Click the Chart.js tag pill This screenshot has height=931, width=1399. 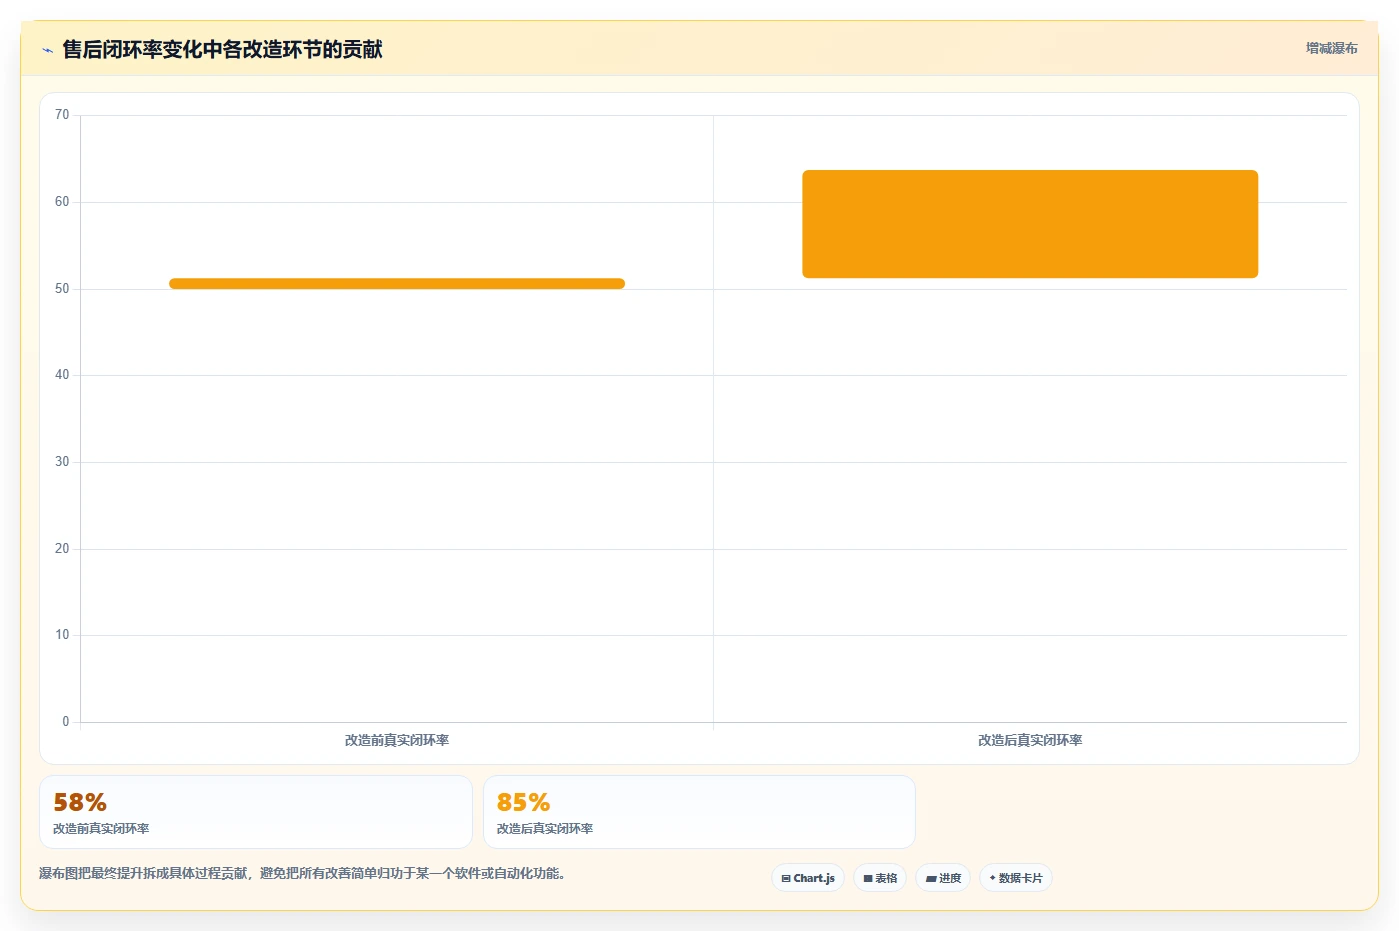coord(808,878)
